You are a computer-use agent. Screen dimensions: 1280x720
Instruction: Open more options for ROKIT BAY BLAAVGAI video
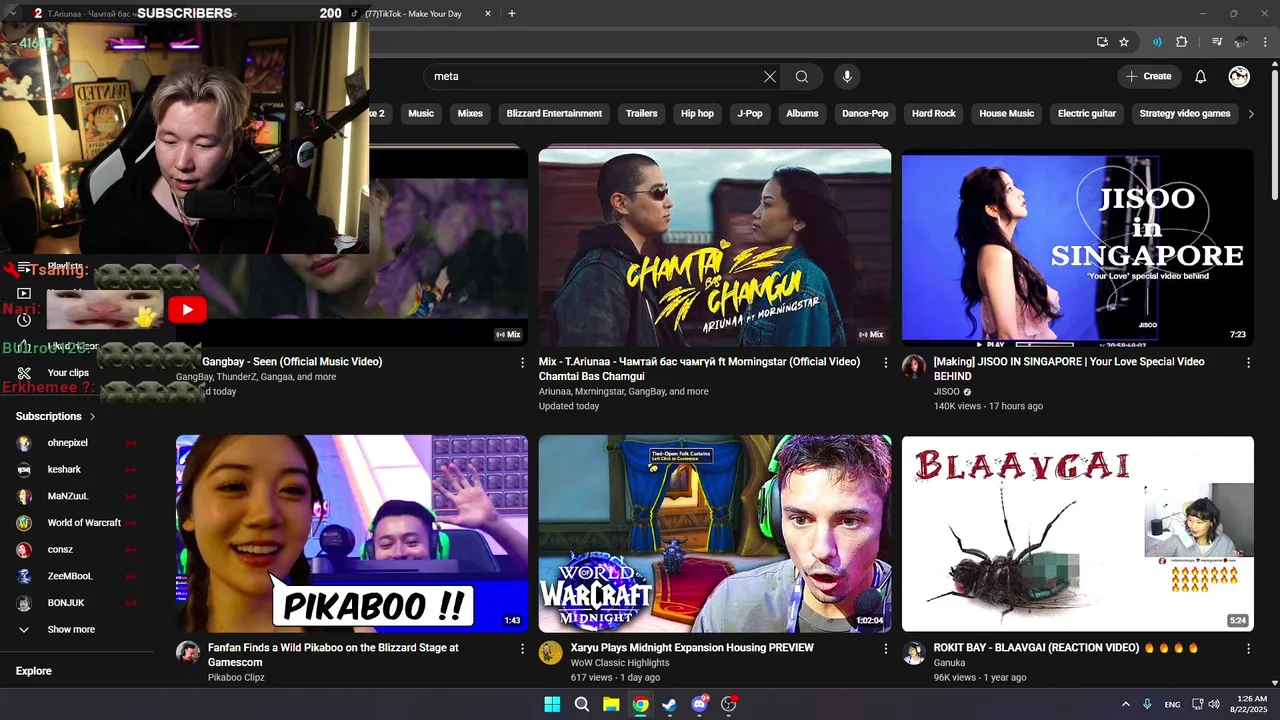coord(1248,649)
